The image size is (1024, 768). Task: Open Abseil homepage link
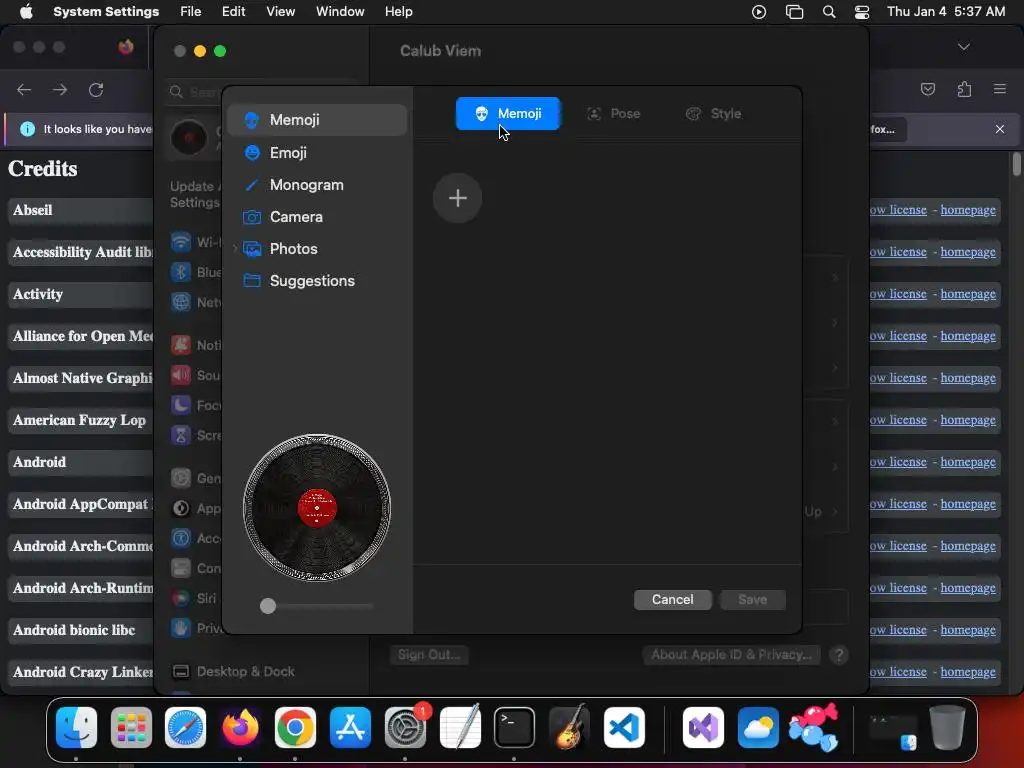(x=968, y=210)
